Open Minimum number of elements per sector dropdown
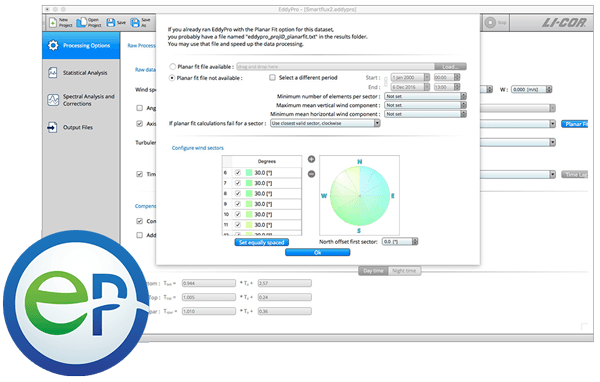 coord(425,96)
